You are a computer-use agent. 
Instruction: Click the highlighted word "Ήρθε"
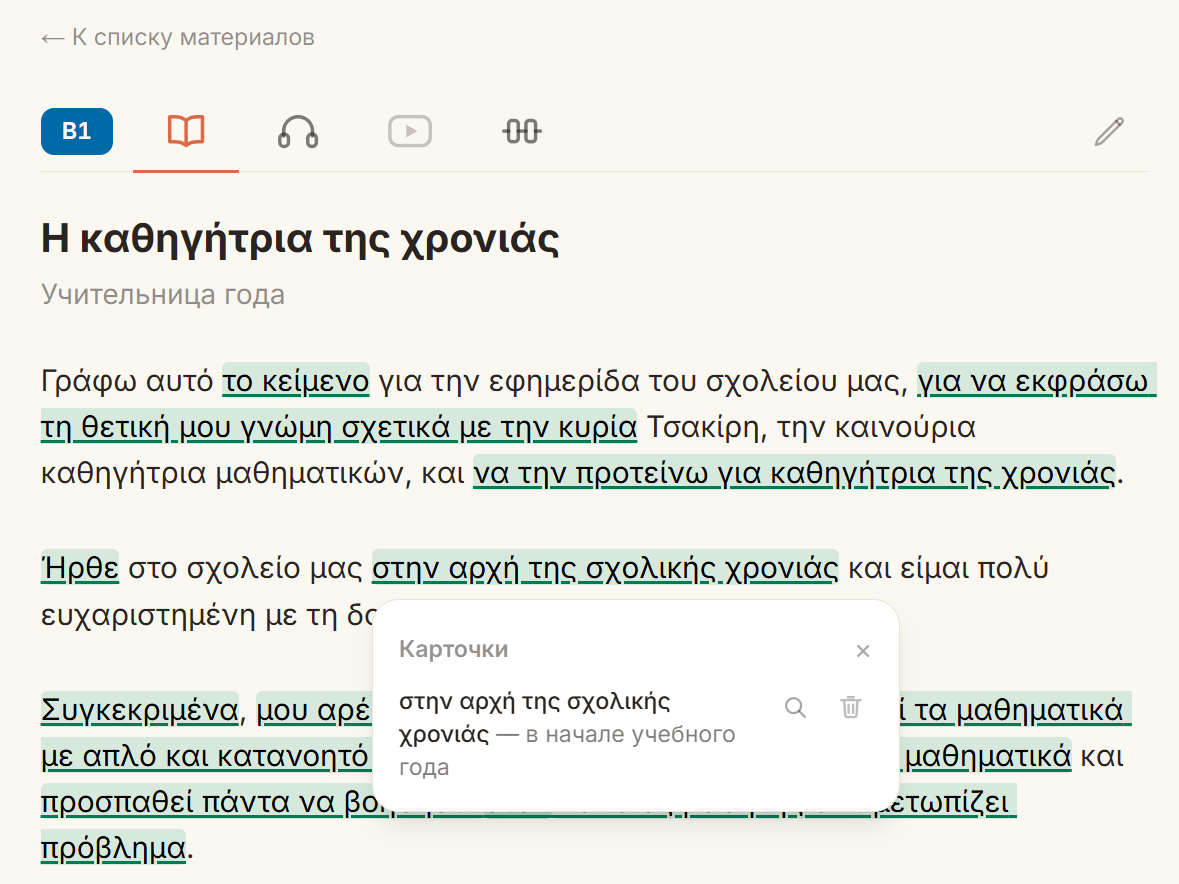click(x=80, y=568)
